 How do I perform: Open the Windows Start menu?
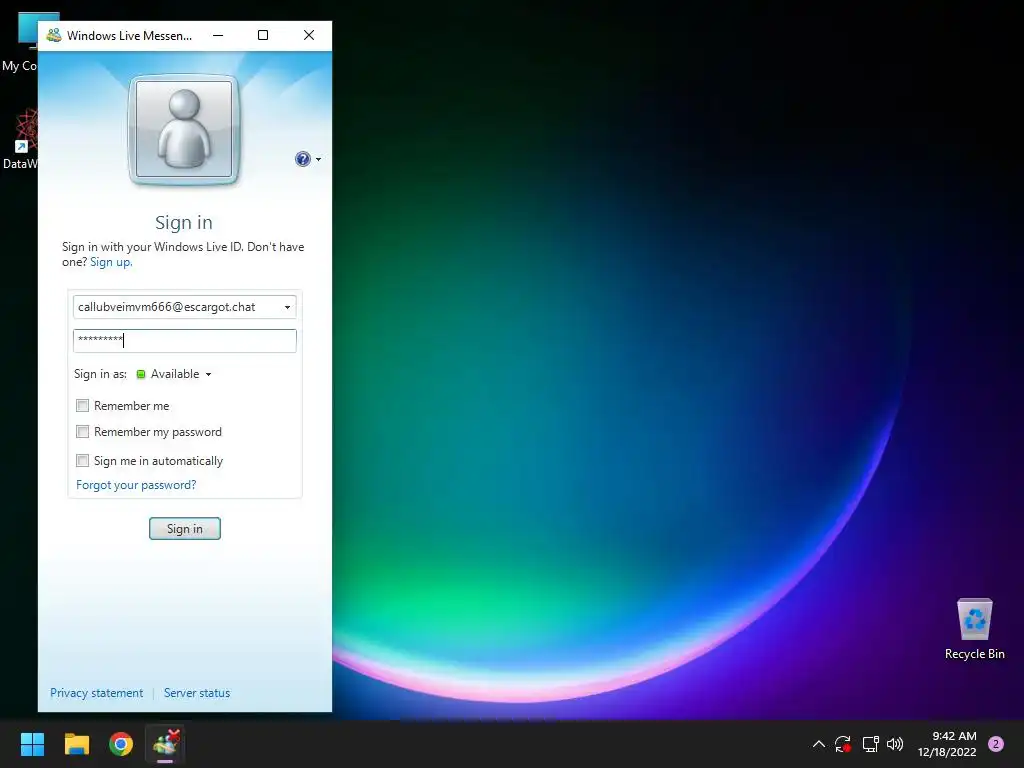point(32,744)
